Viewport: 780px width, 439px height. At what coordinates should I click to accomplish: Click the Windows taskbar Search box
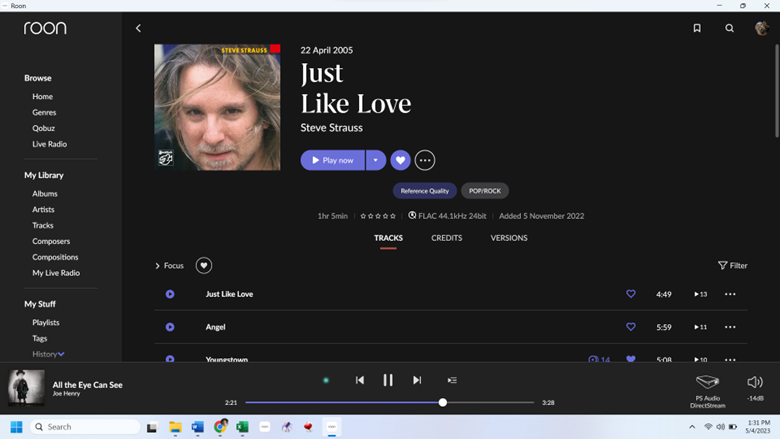click(85, 427)
